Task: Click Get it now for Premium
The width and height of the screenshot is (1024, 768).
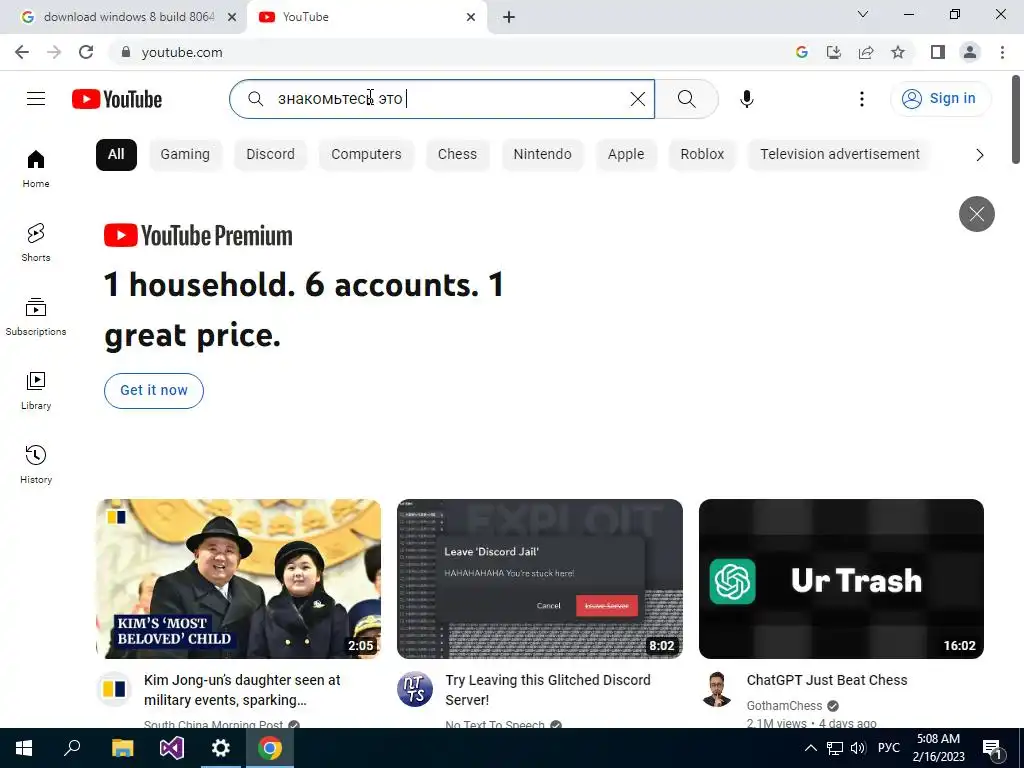Action: tap(154, 391)
